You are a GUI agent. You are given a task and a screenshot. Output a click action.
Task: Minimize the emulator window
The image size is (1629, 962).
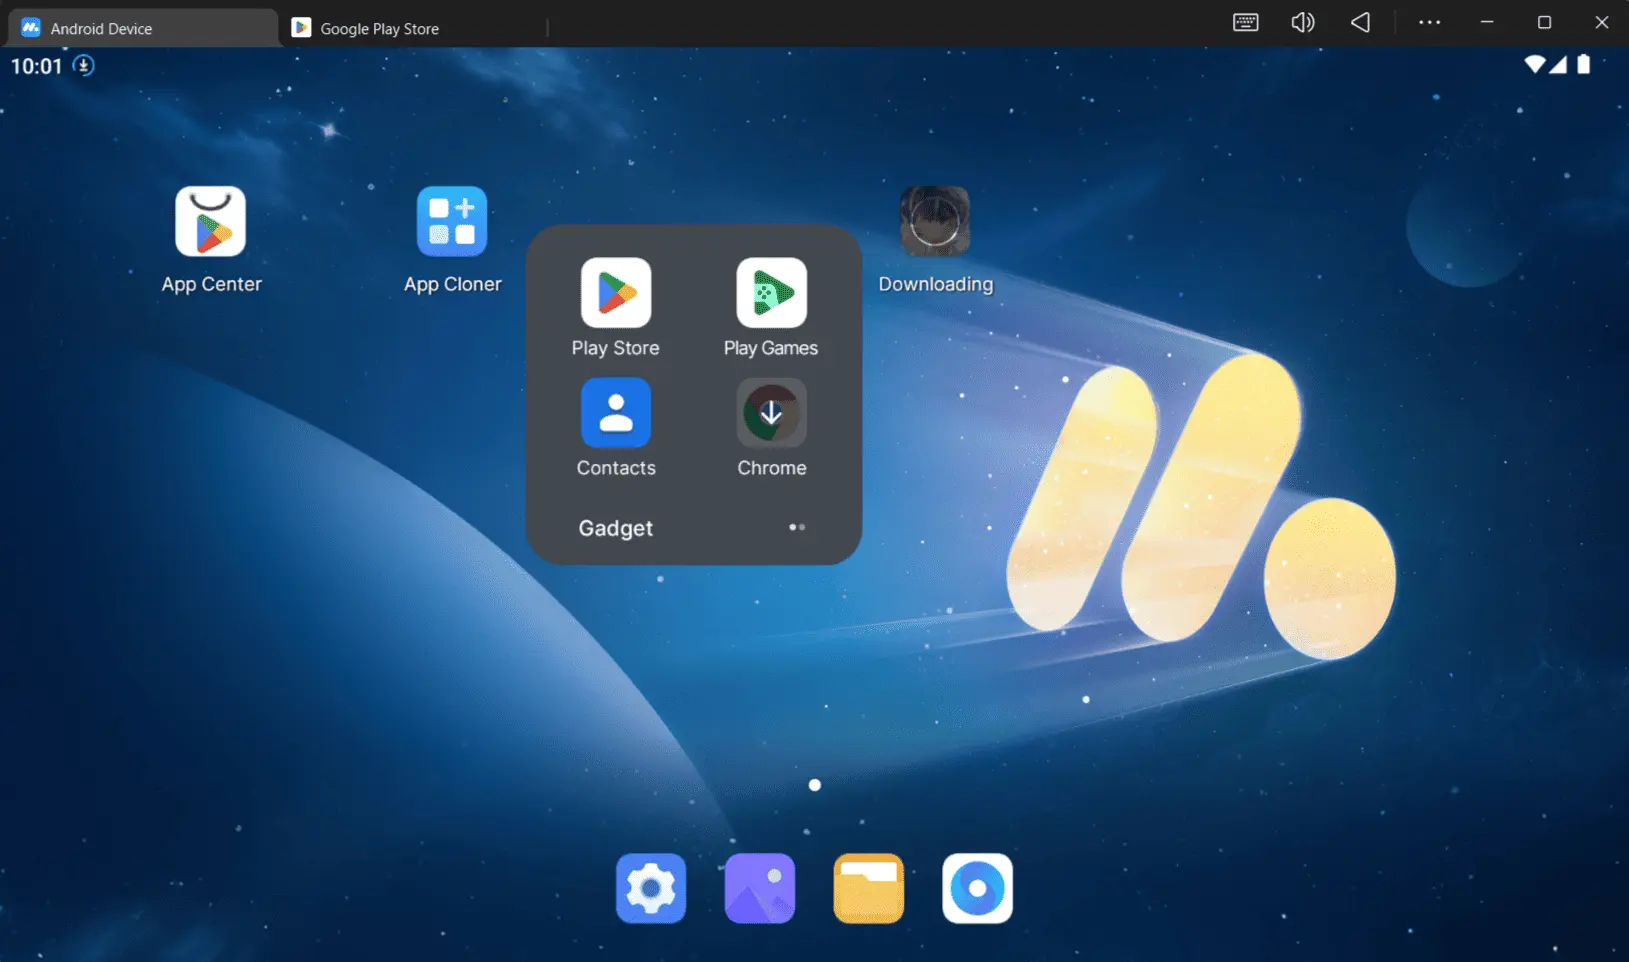click(1487, 22)
